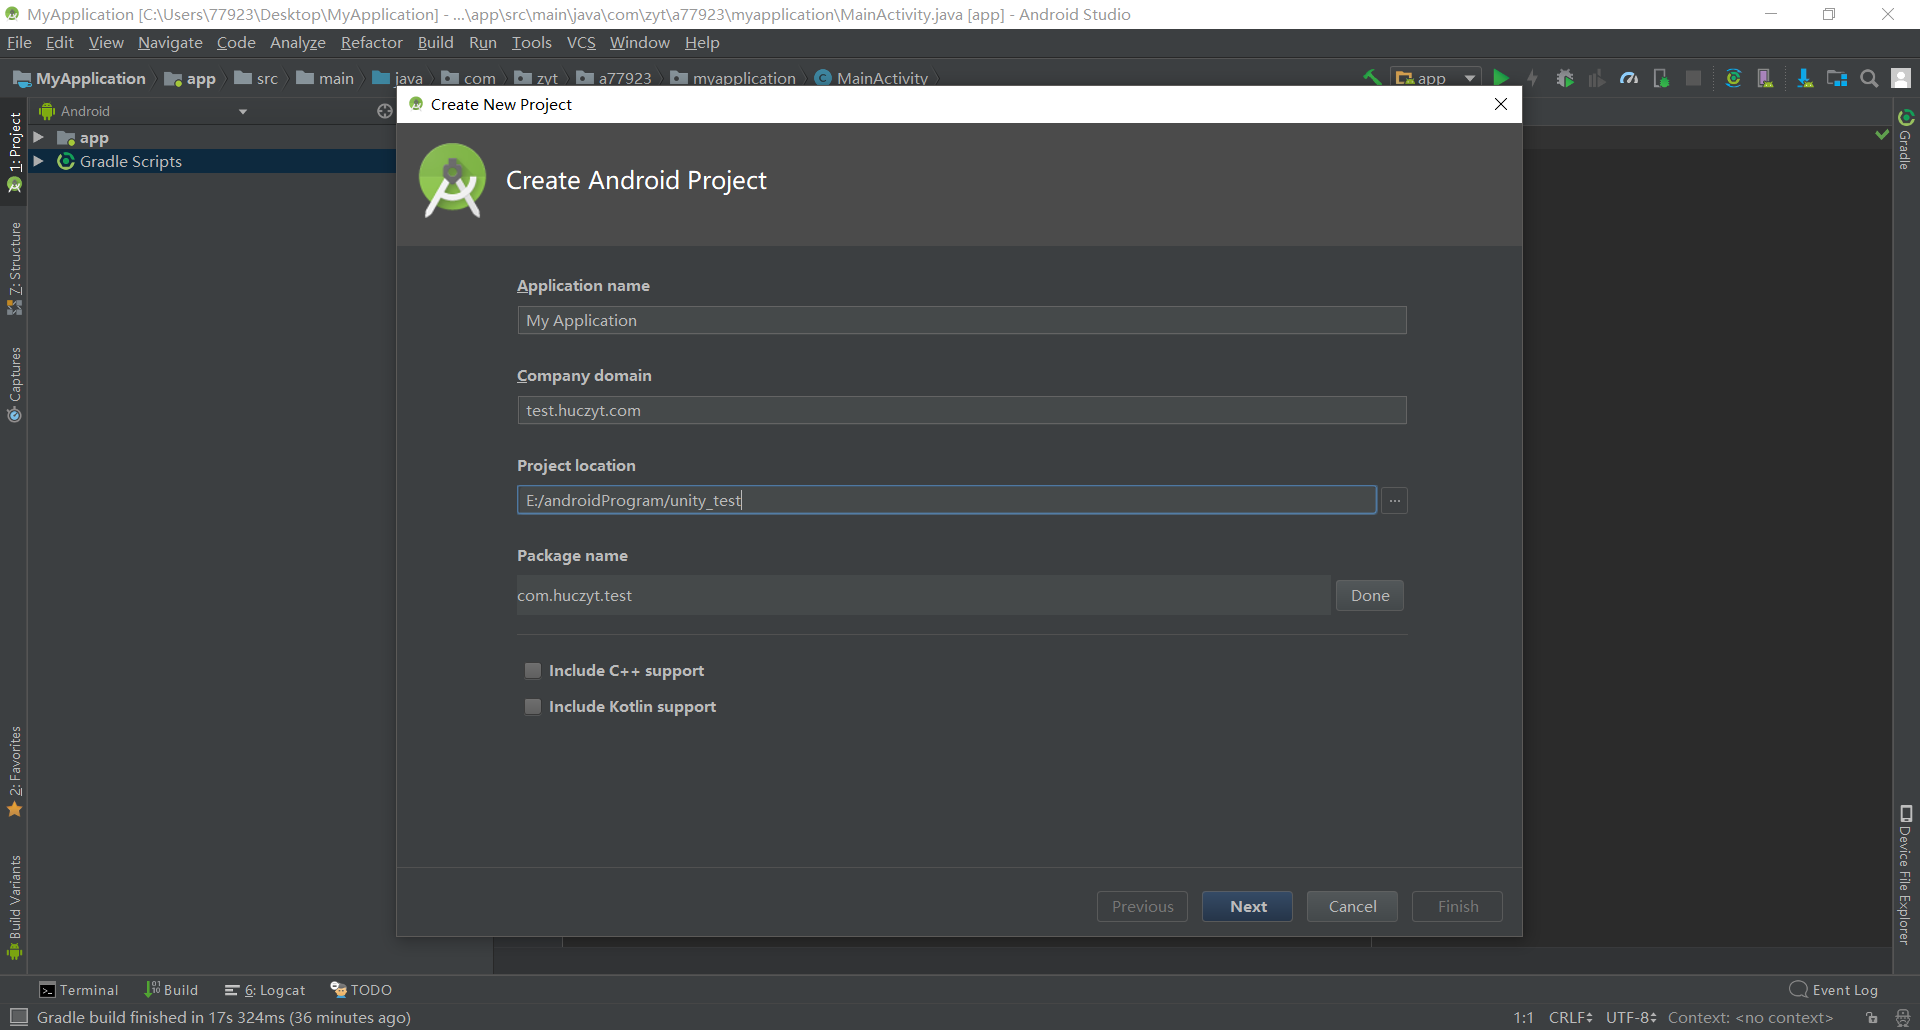Enable Include C++ support checkbox
Image resolution: width=1920 pixels, height=1030 pixels.
[x=533, y=670]
